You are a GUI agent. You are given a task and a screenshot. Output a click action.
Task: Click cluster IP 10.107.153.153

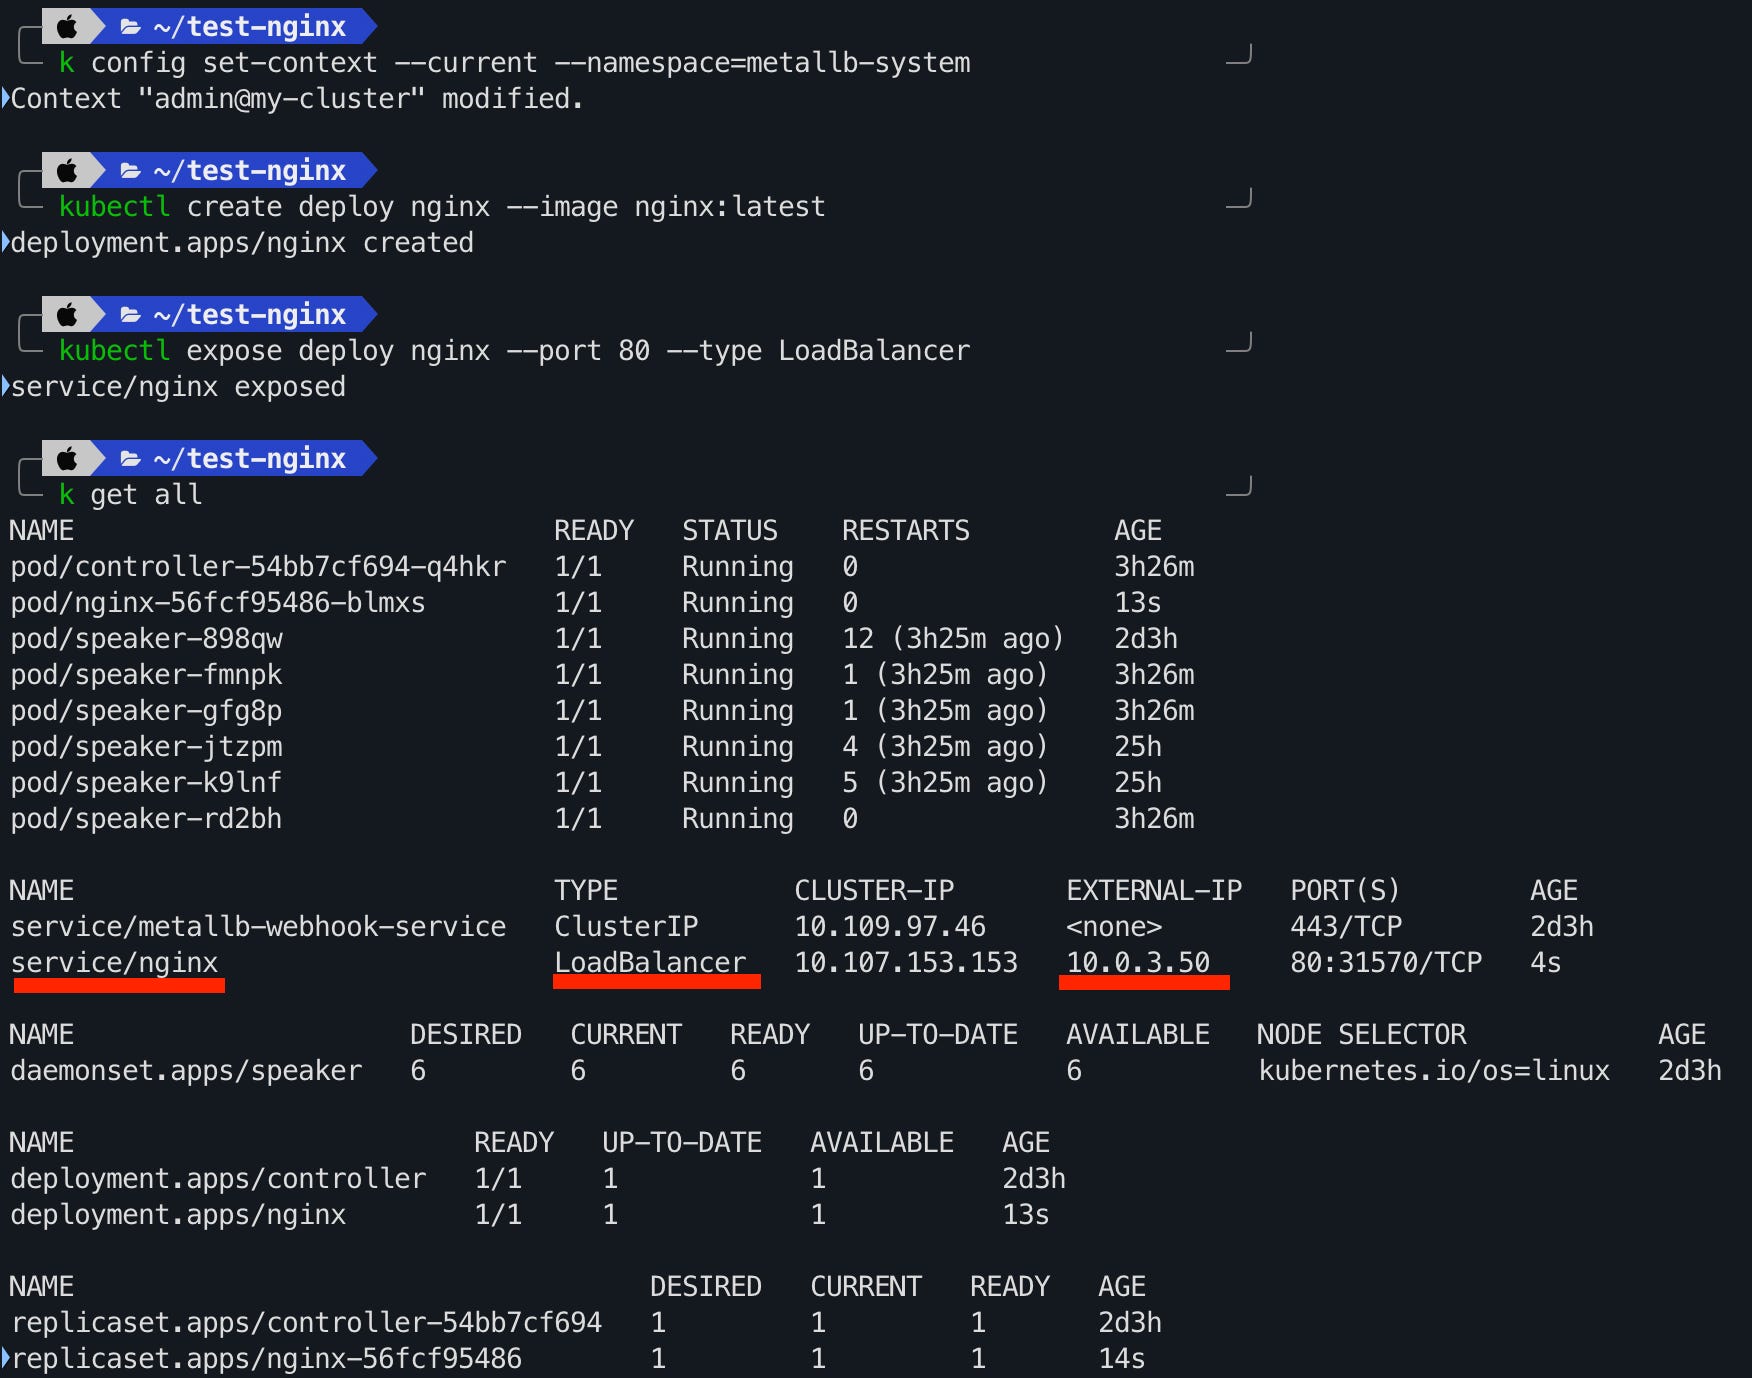(x=906, y=963)
